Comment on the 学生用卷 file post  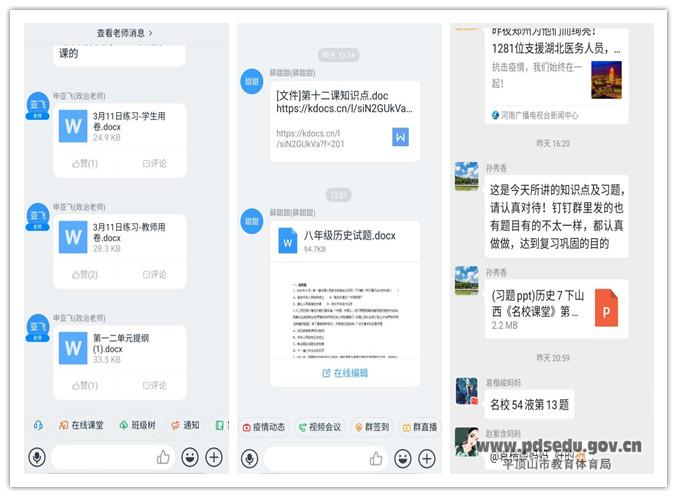[154, 163]
